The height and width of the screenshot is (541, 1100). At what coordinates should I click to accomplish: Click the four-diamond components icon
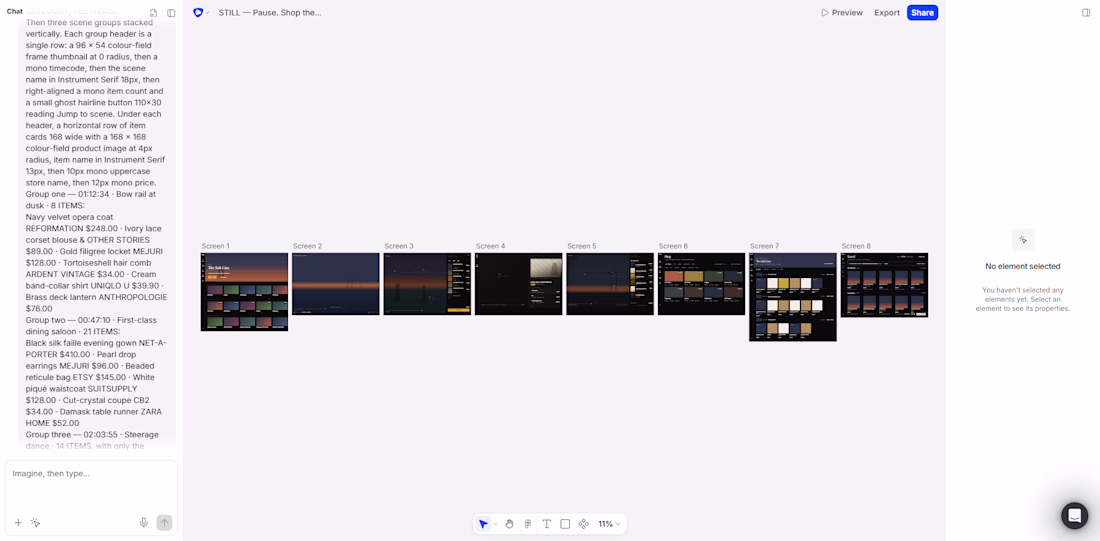pos(583,523)
